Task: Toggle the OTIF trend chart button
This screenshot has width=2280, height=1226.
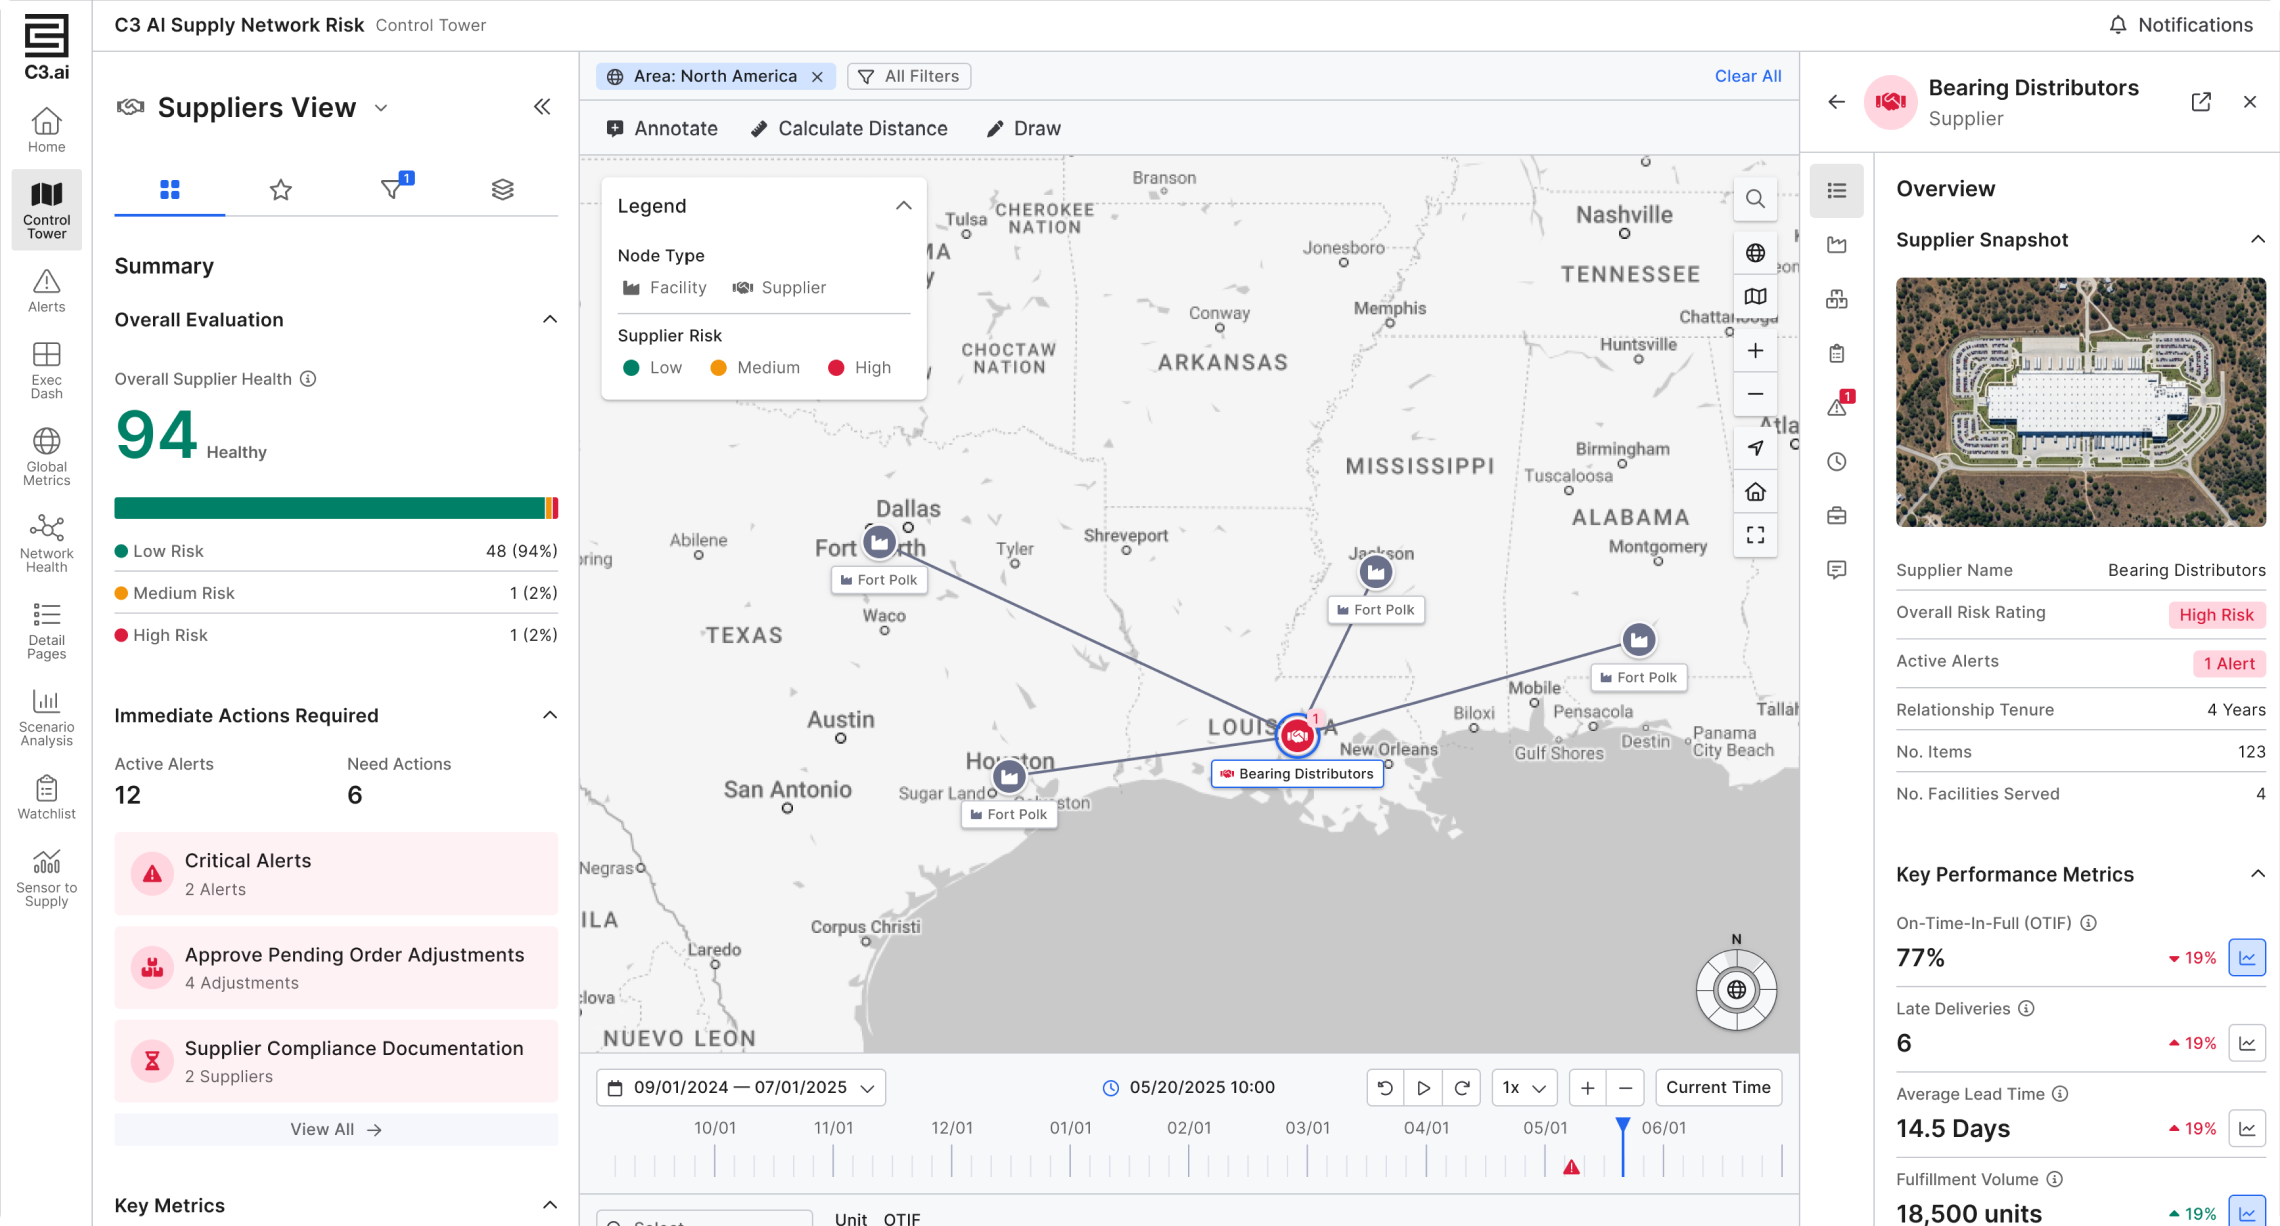Action: [2247, 958]
